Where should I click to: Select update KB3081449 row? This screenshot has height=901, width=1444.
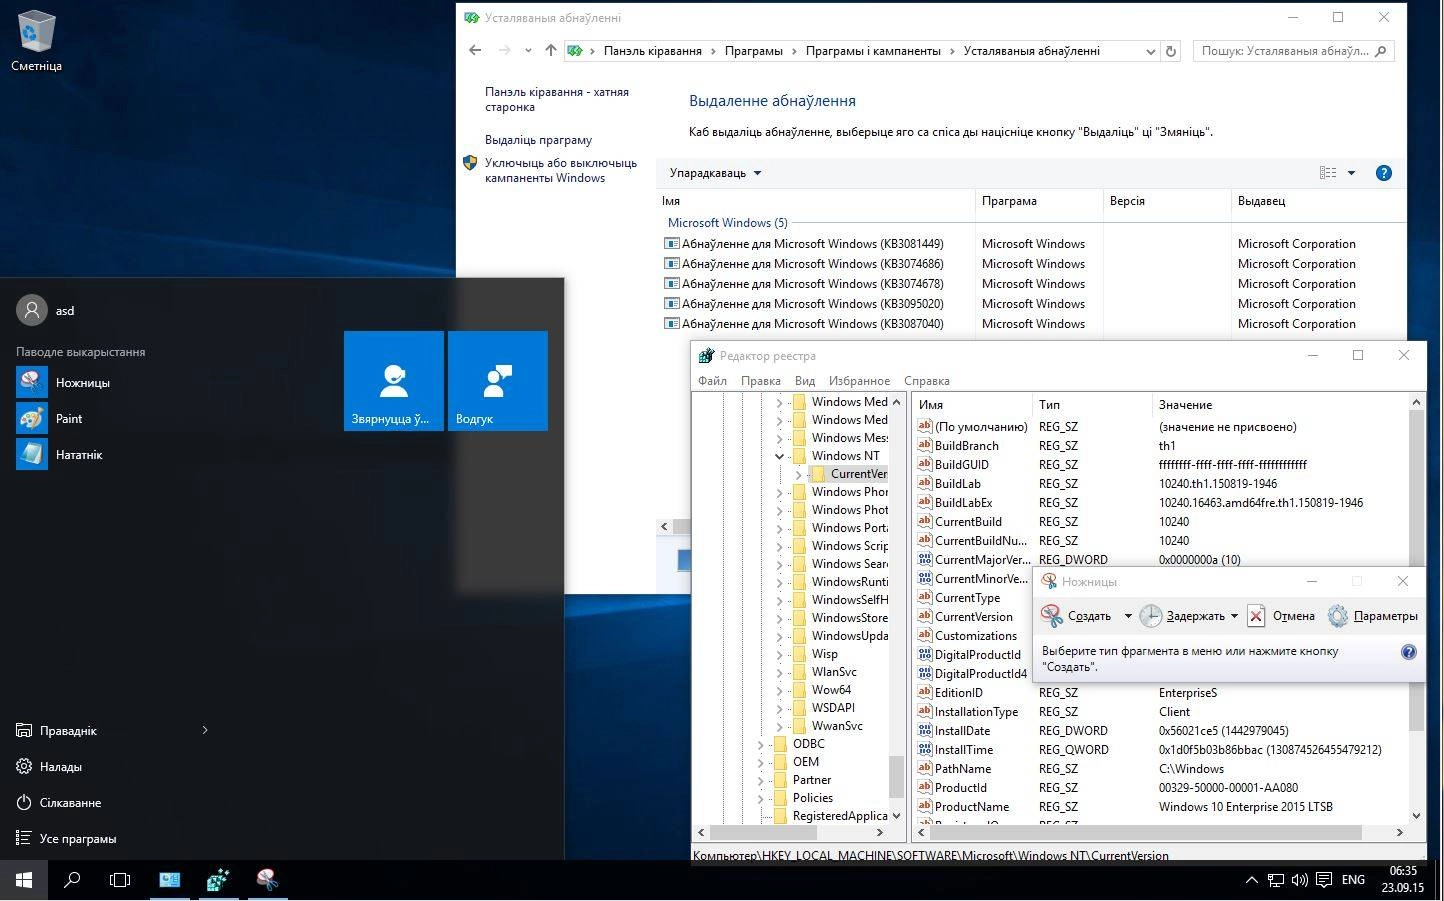pyautogui.click(x=1030, y=244)
